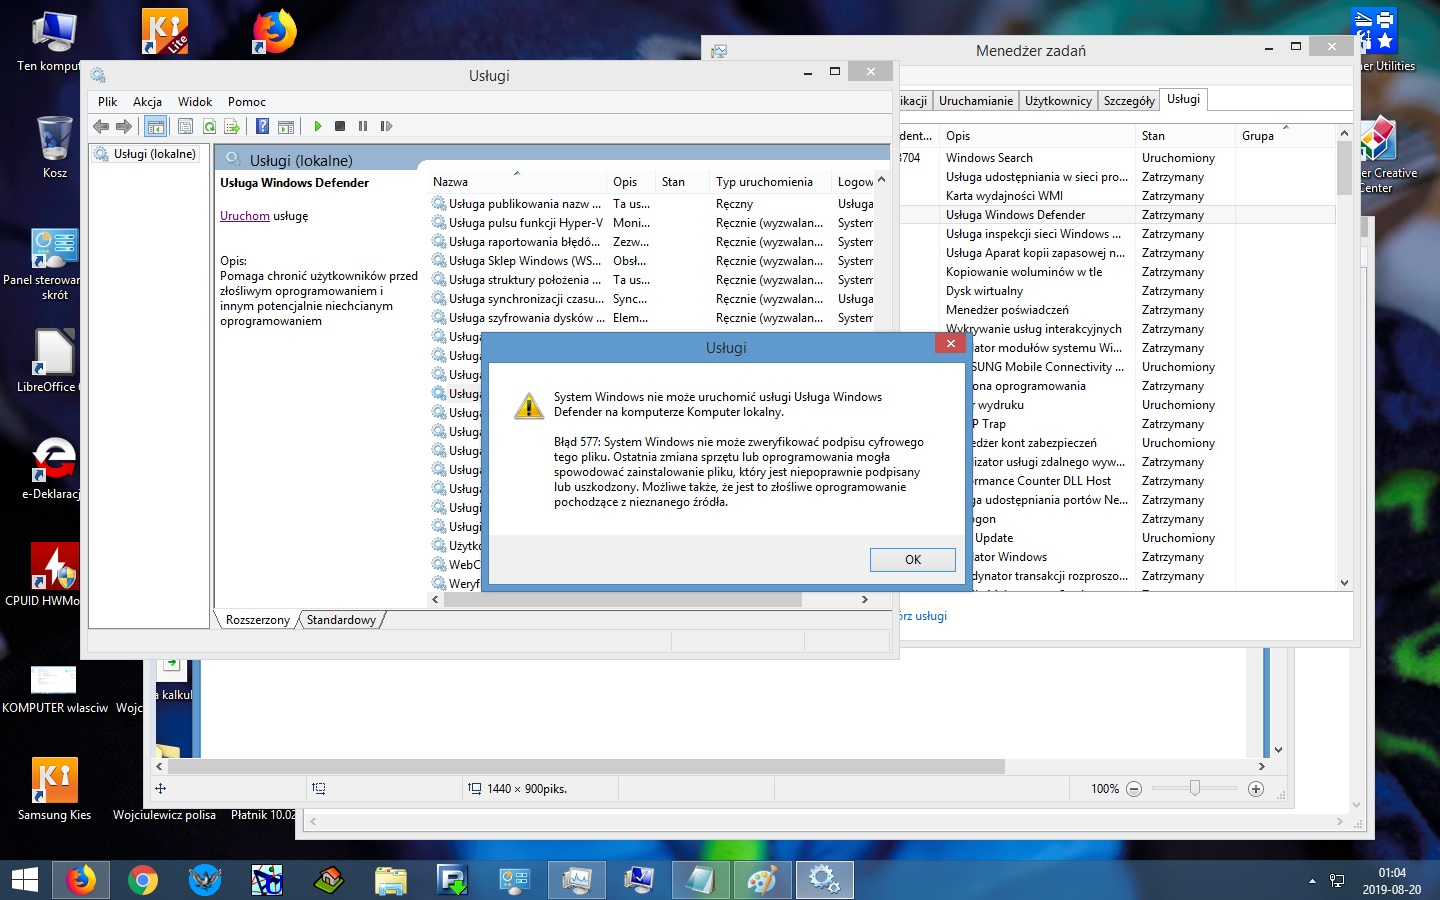Toggle the action pane show/hide icon
This screenshot has width=1440, height=900.
[x=286, y=126]
